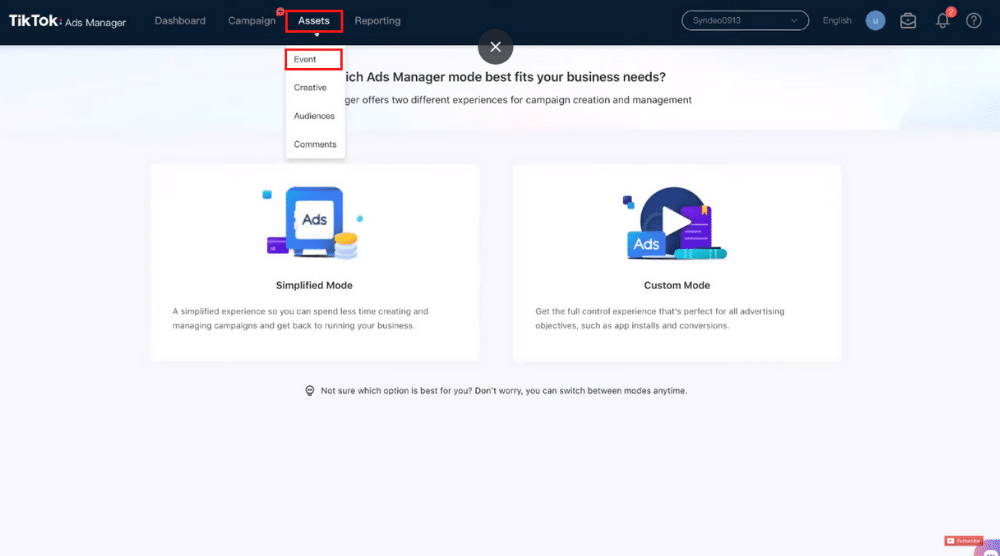Image resolution: width=1000 pixels, height=556 pixels.
Task: Open the Reporting tab
Action: [x=378, y=20]
